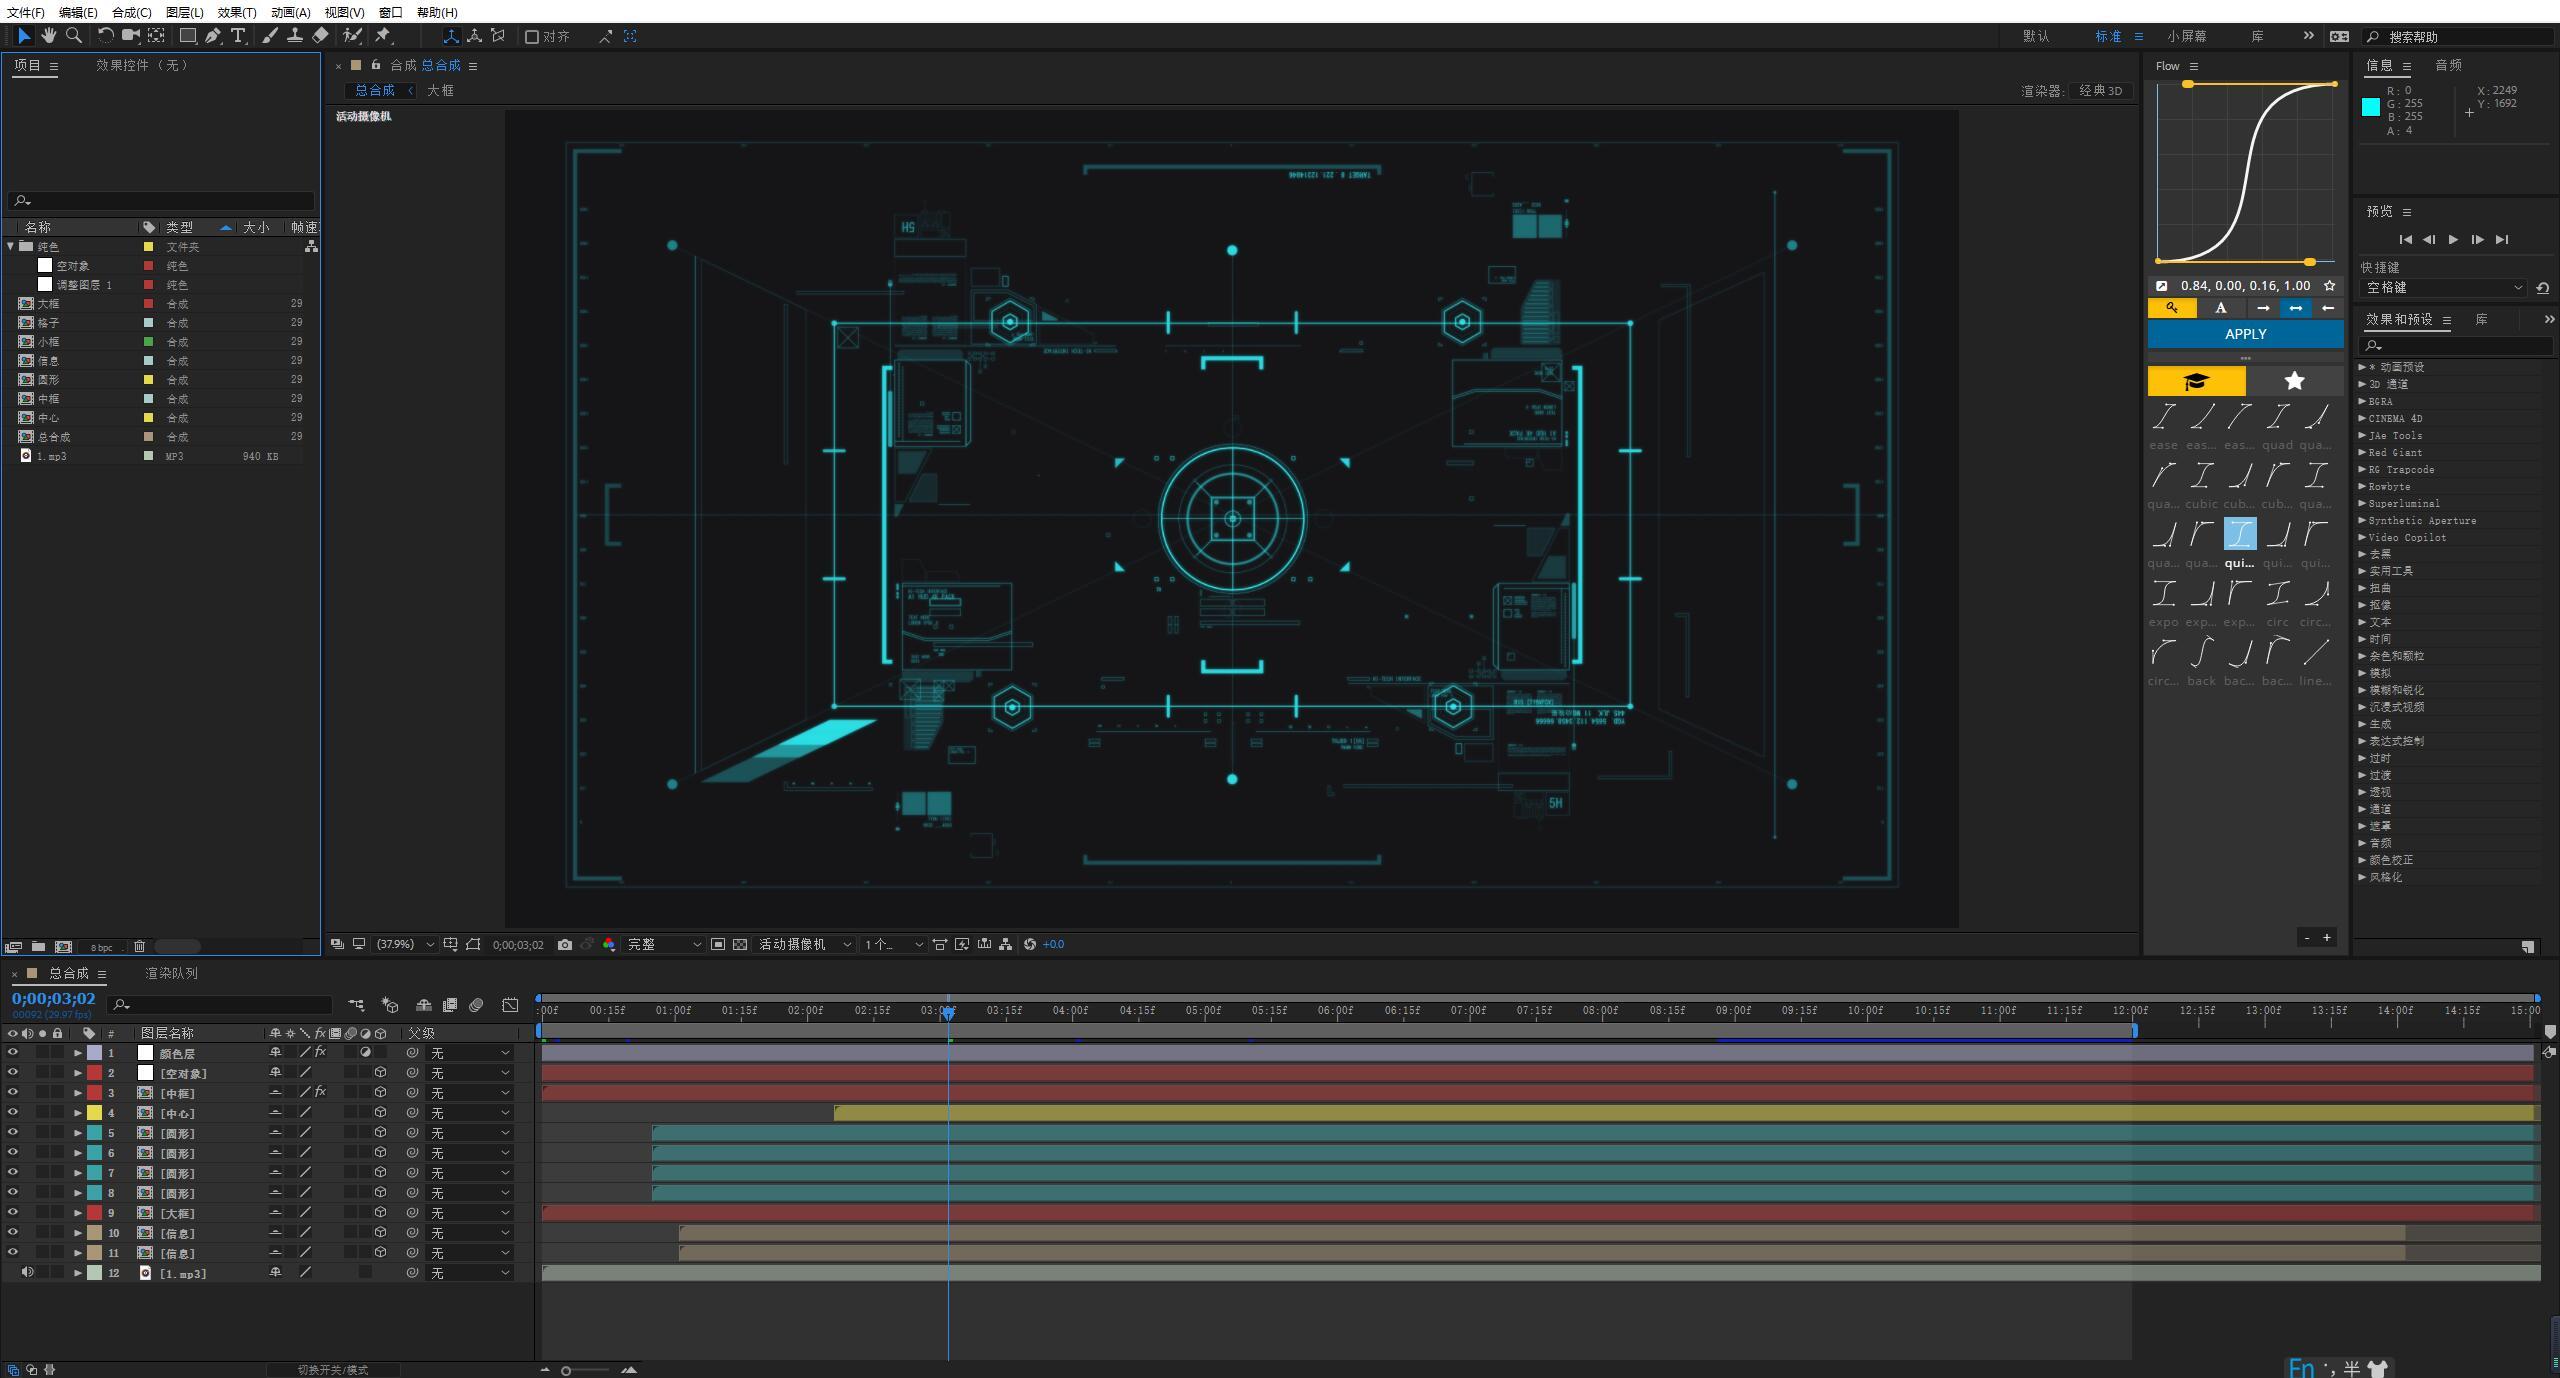Click the cyan color swatch in info panel
2560x1378 pixels.
[2370, 107]
